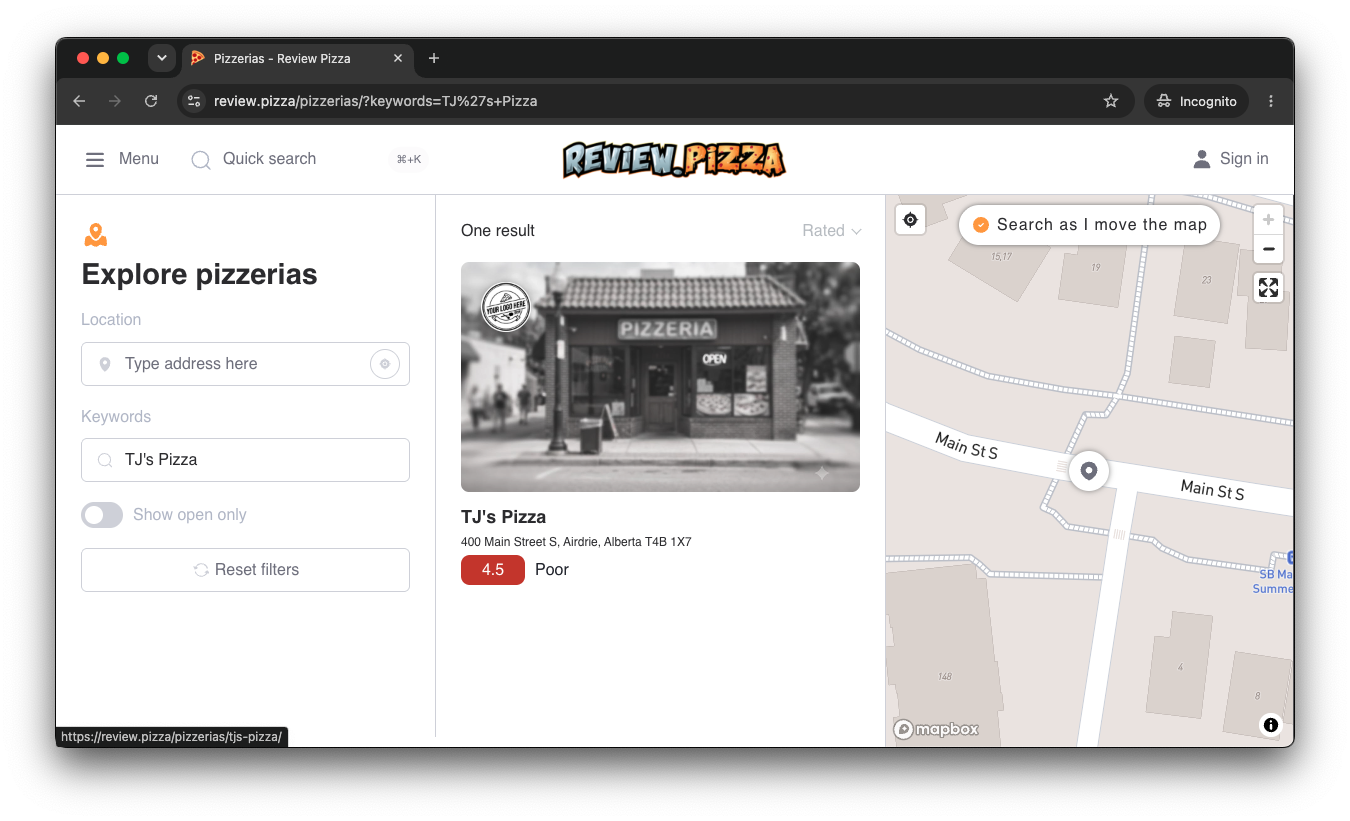The width and height of the screenshot is (1350, 821).
Task: Click the Mapbox logo
Action: [x=936, y=730]
